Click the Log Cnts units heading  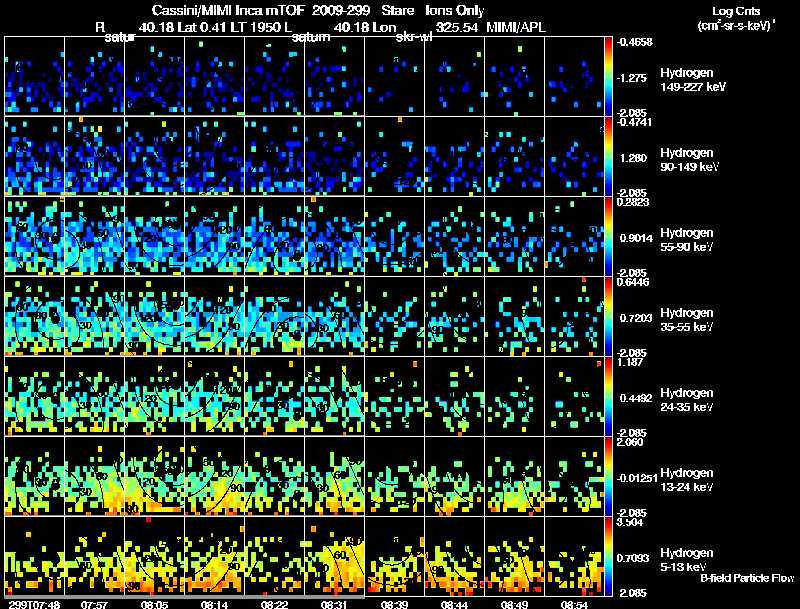tap(736, 18)
